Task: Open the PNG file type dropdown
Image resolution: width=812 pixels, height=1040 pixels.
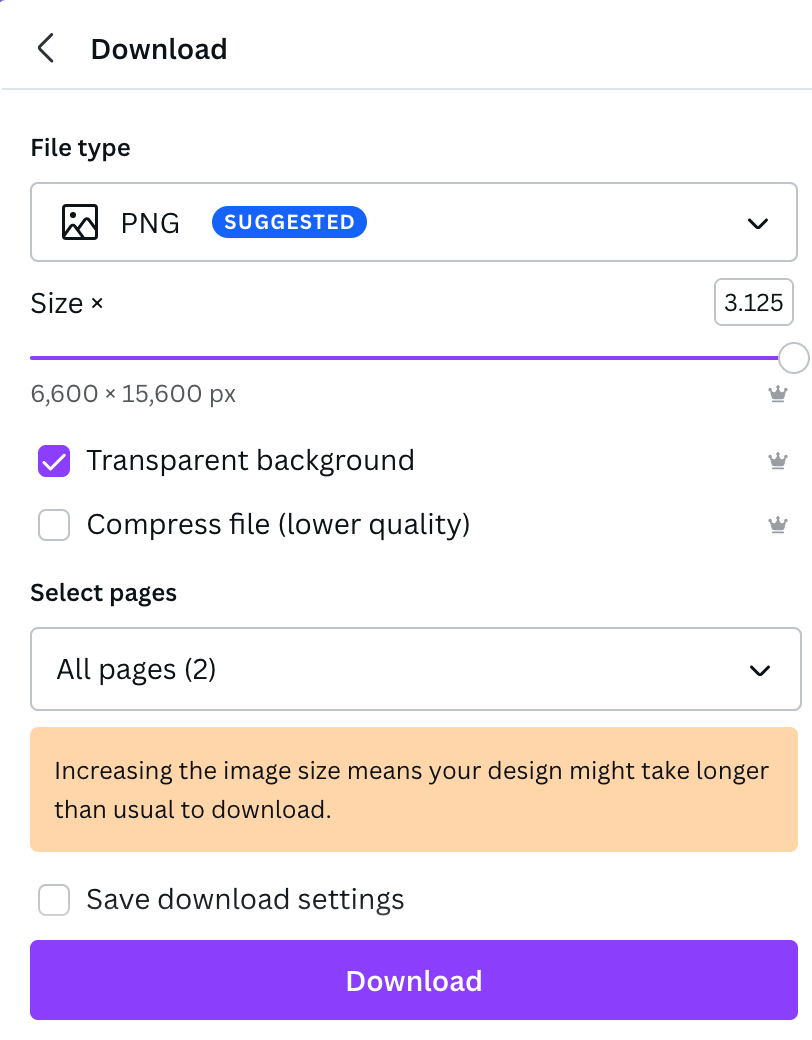Action: (413, 222)
